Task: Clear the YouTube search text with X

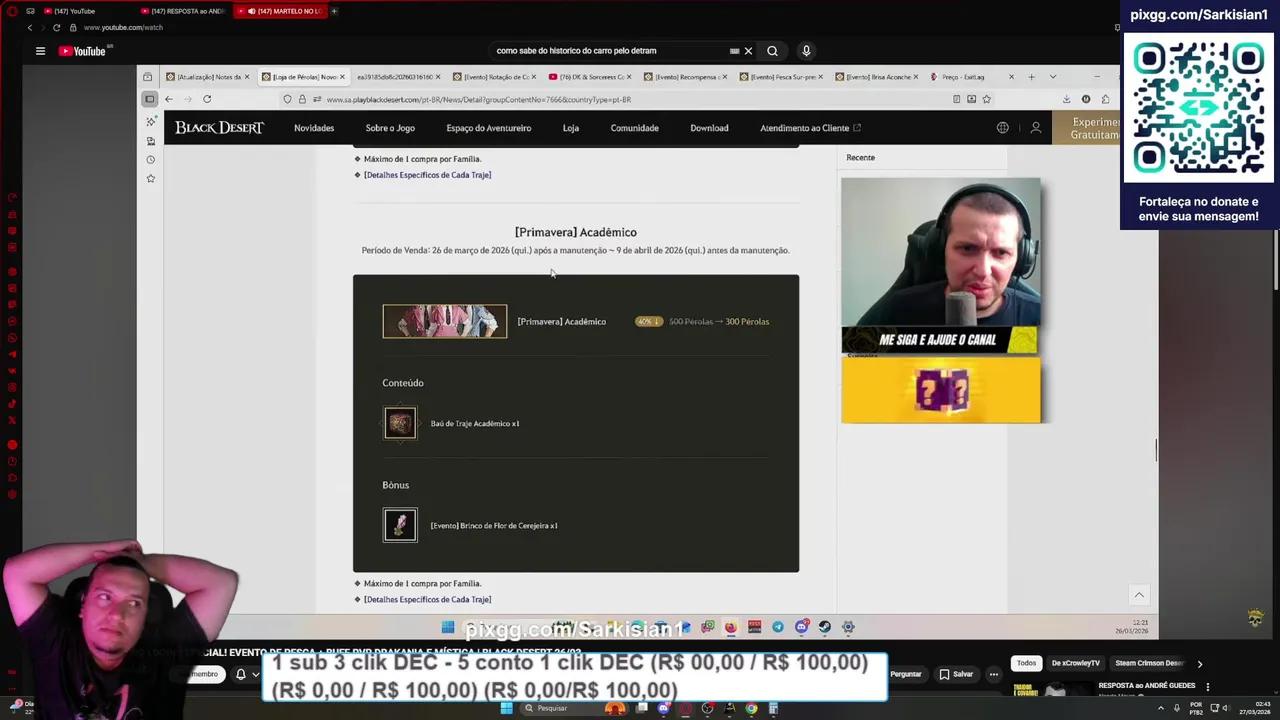Action: point(748,51)
